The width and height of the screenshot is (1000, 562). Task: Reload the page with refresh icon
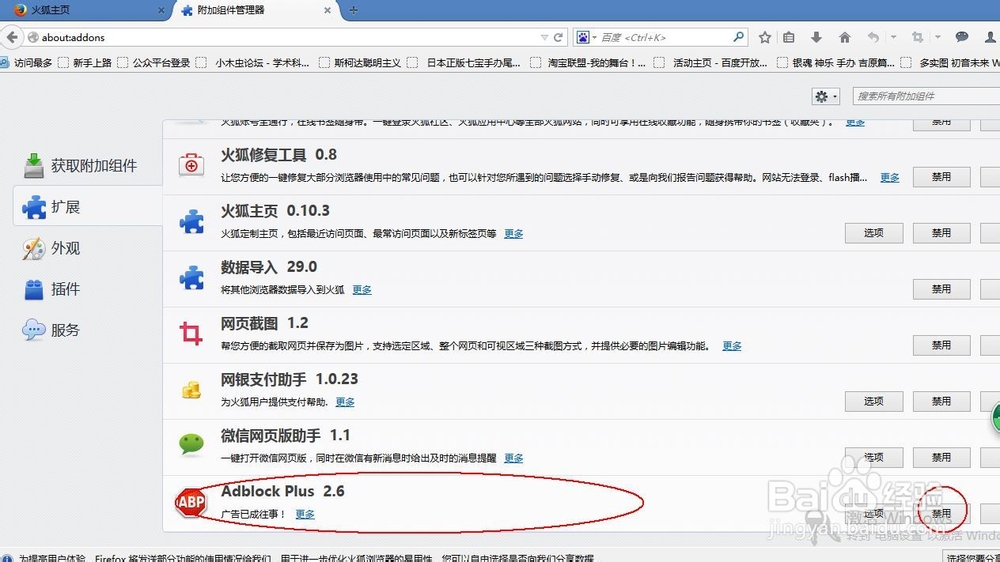[x=558, y=38]
